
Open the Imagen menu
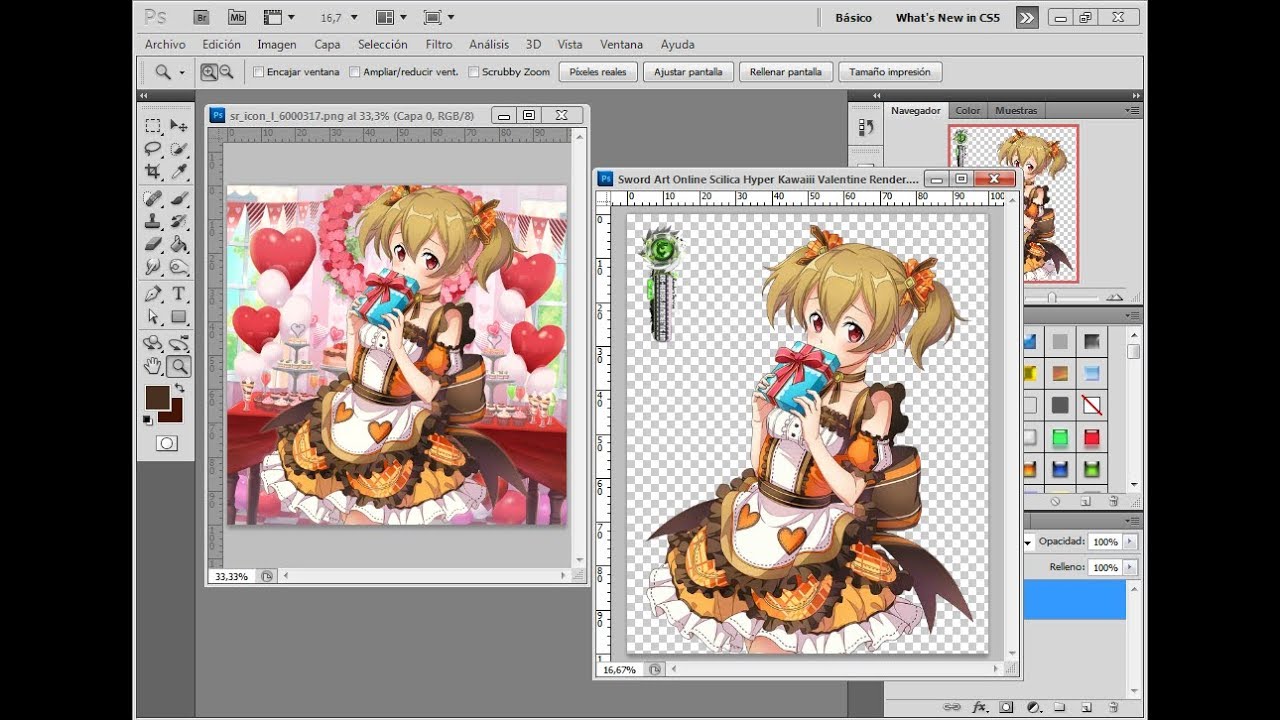[x=277, y=44]
